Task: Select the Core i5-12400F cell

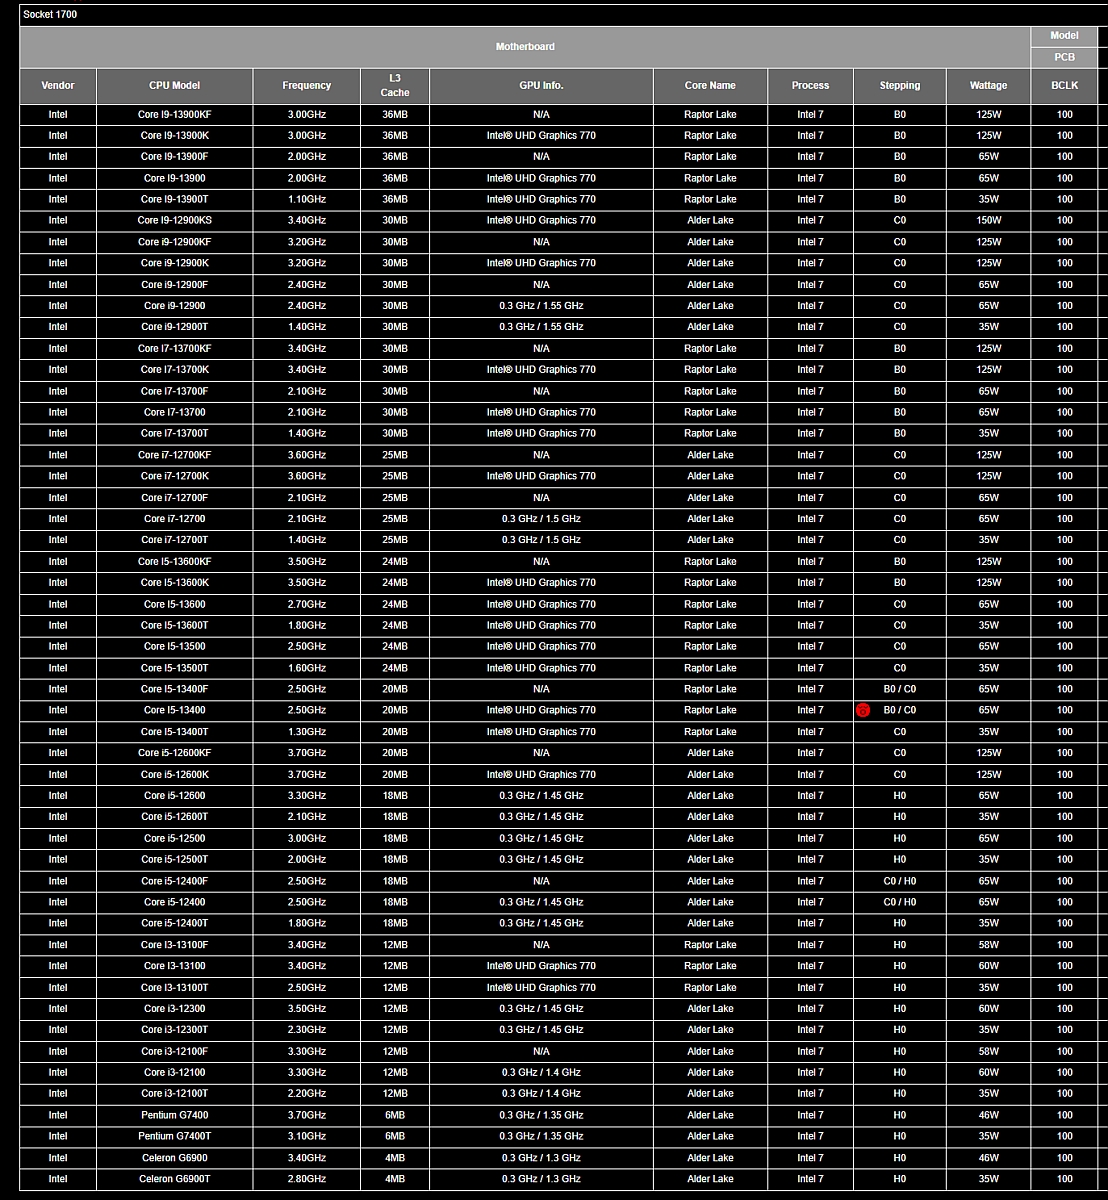Action: (175, 881)
